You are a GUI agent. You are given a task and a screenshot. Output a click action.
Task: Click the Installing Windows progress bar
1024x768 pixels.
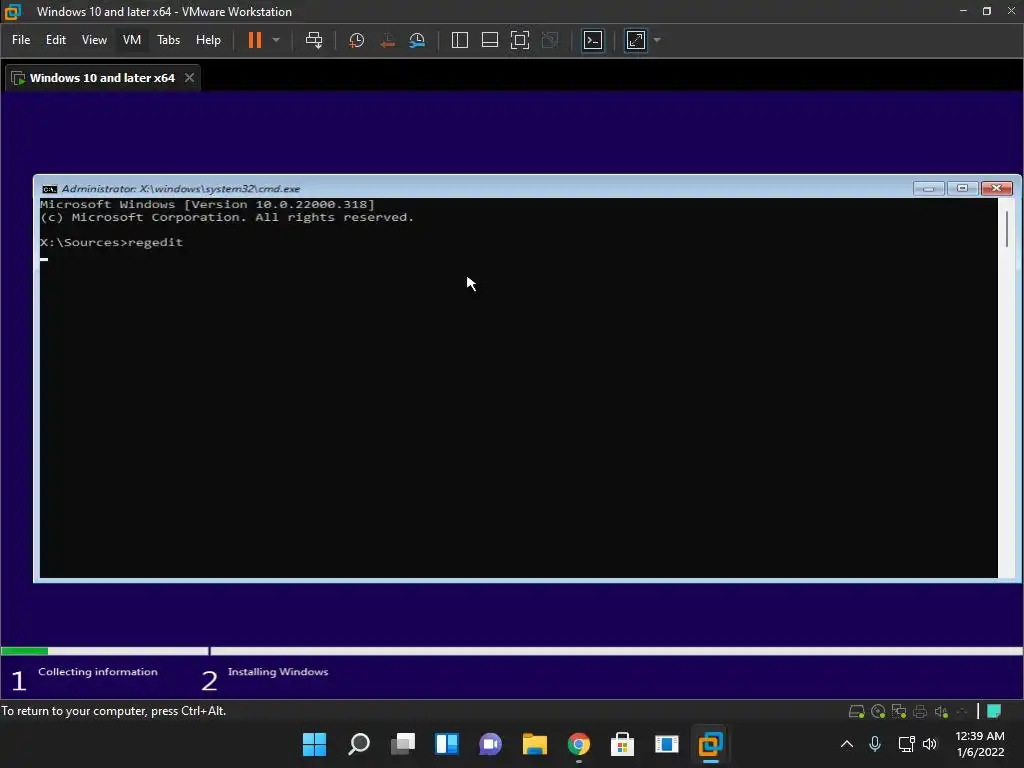coord(616,651)
